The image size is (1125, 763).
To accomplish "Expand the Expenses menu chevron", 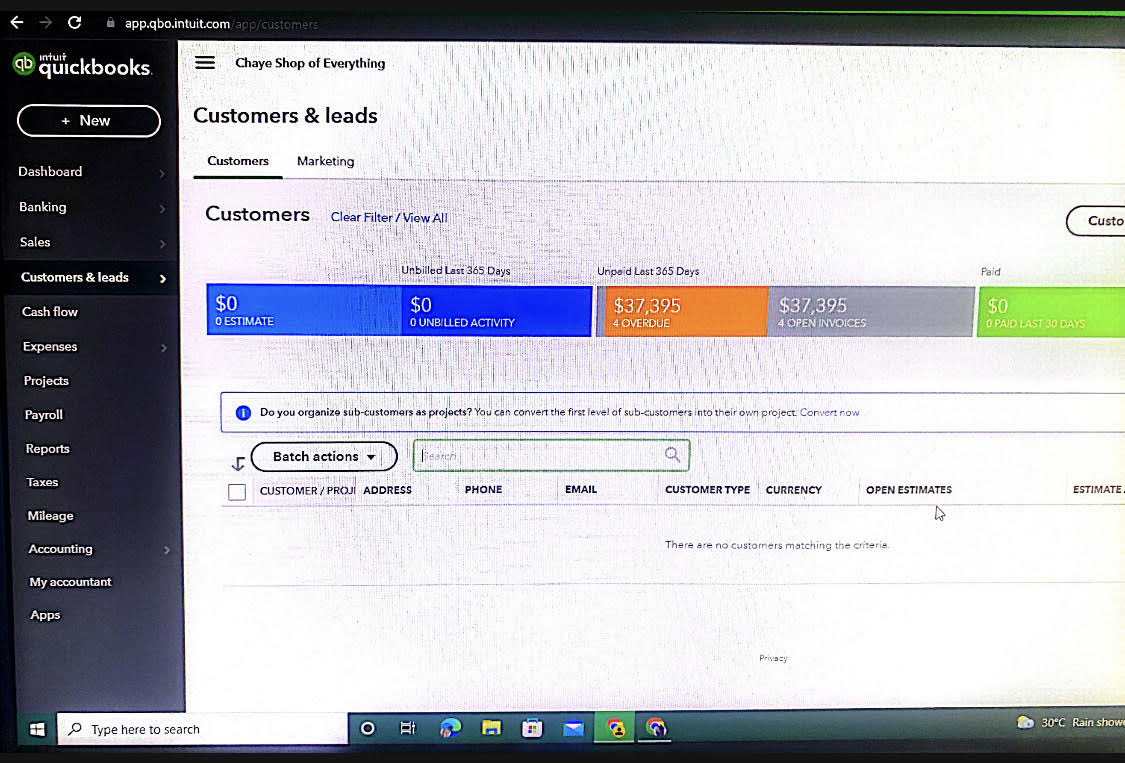I will [164, 348].
